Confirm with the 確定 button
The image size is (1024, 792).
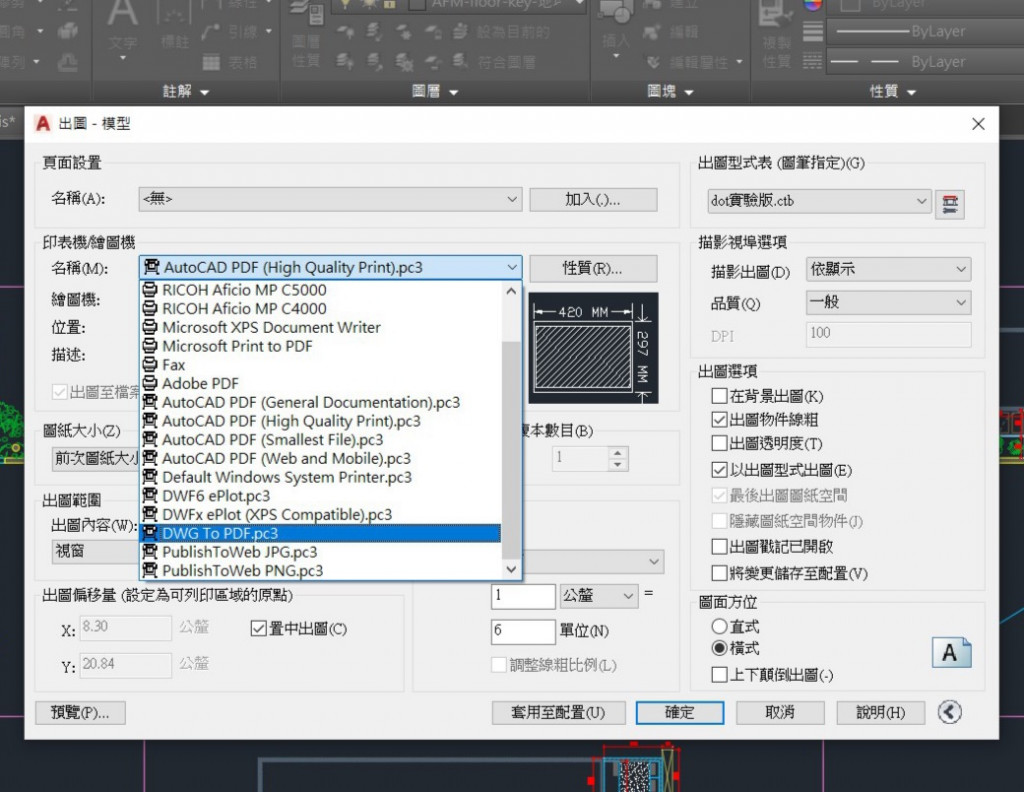point(680,712)
